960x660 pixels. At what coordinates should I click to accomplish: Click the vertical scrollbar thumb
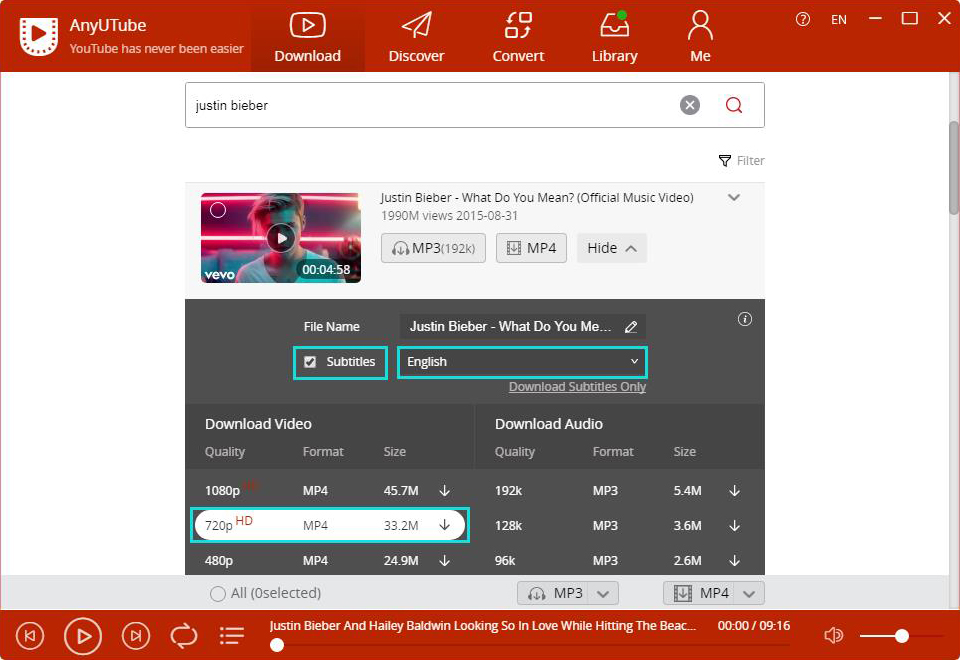coord(953,168)
